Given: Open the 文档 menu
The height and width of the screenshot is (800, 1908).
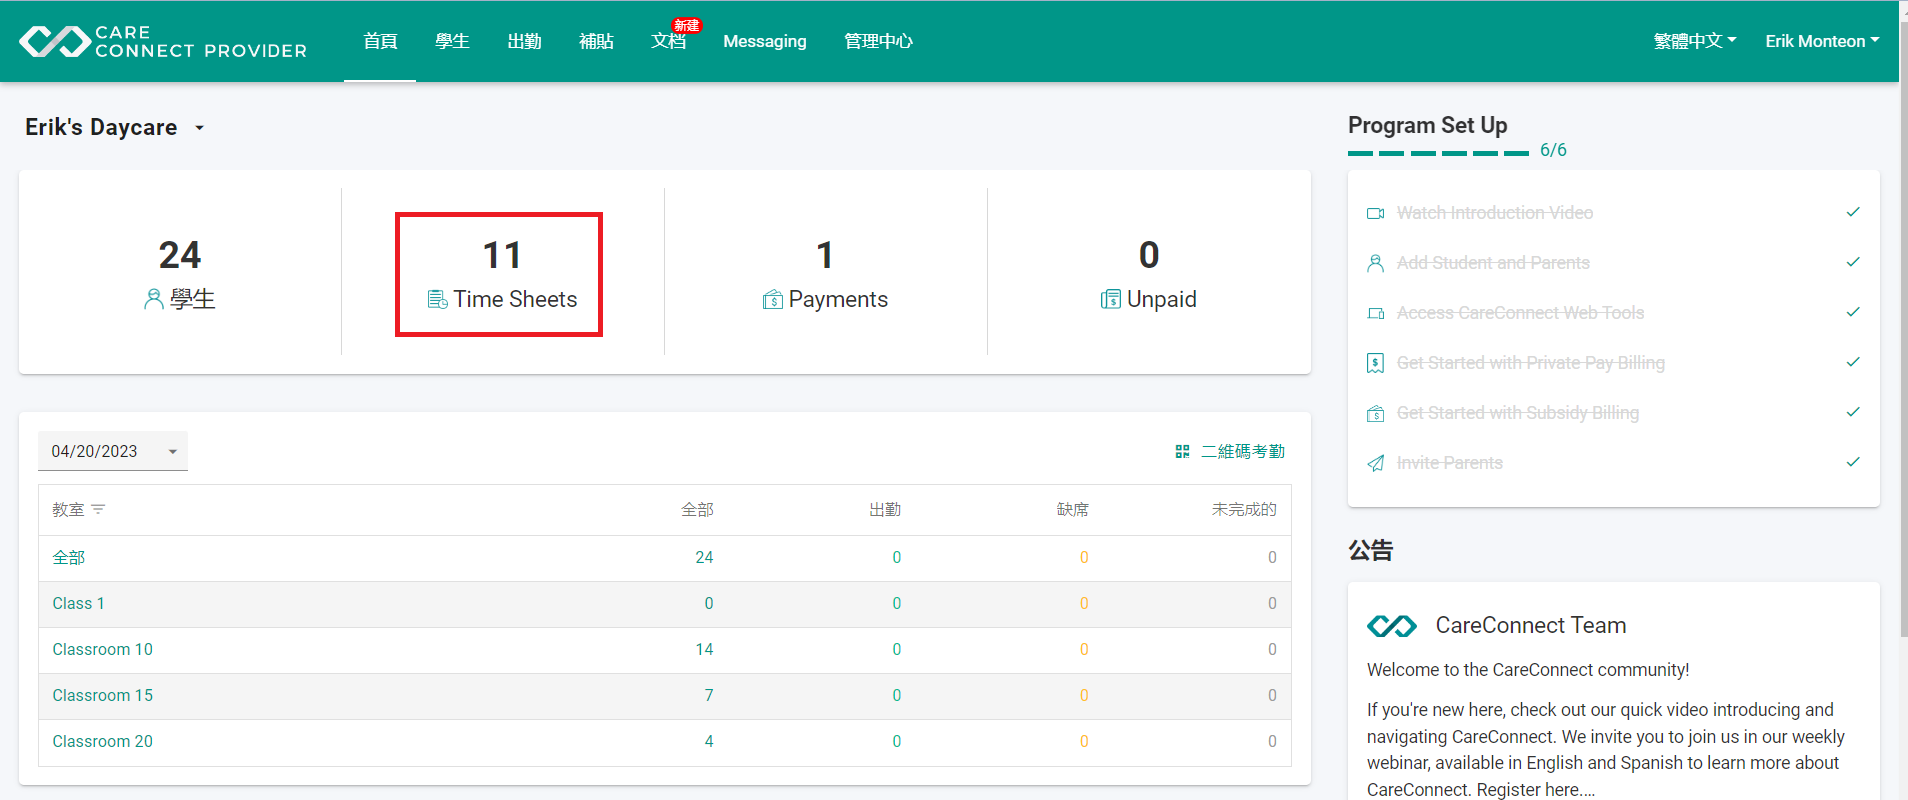Looking at the screenshot, I should point(668,41).
